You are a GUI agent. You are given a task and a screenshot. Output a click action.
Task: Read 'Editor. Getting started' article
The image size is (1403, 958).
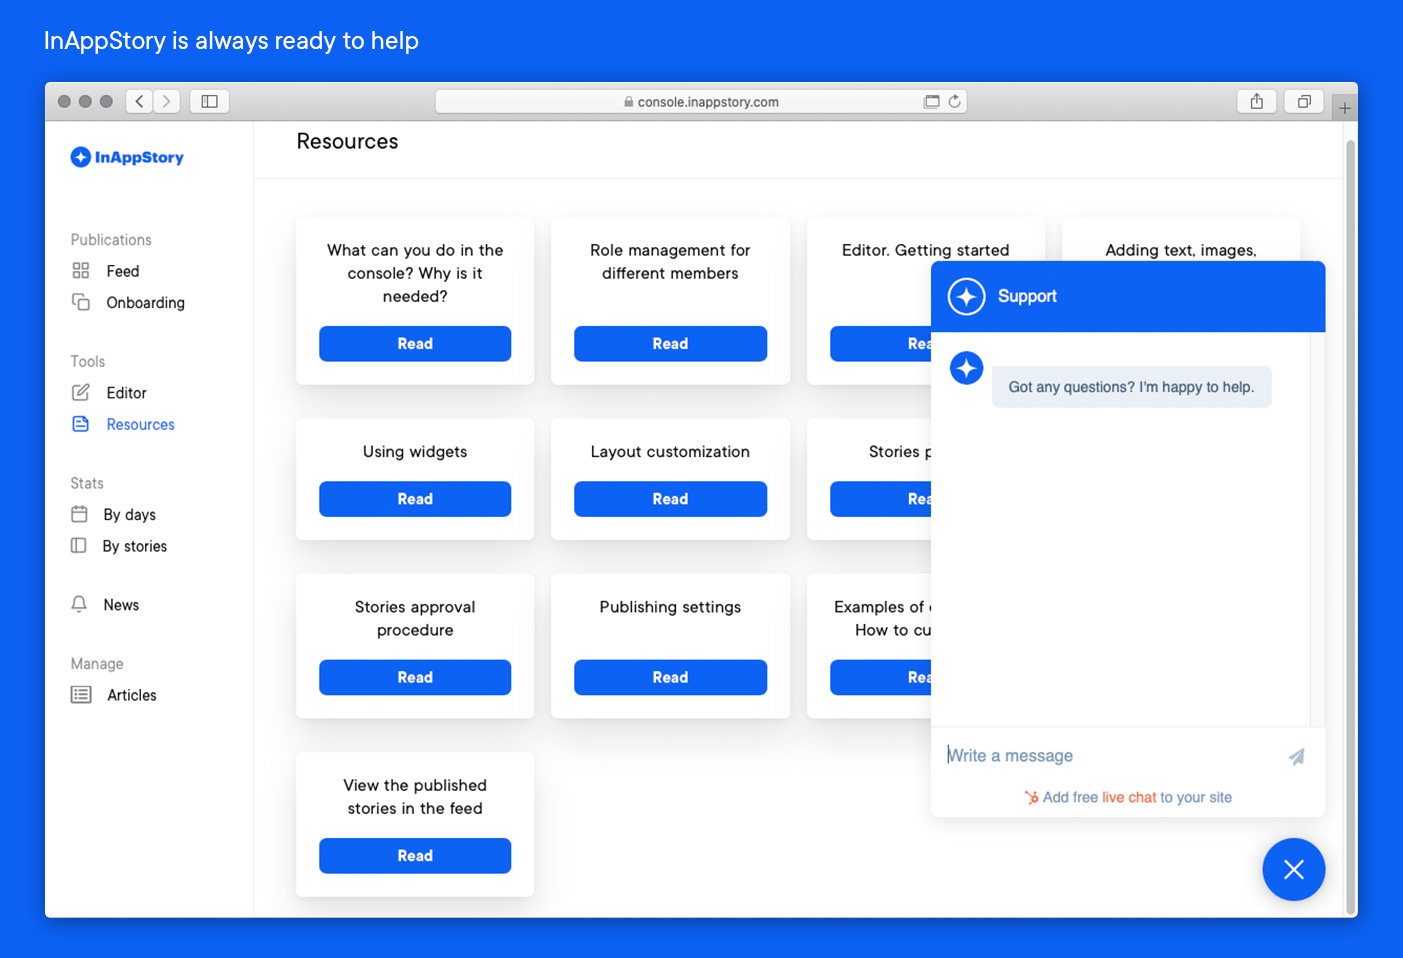[880, 343]
